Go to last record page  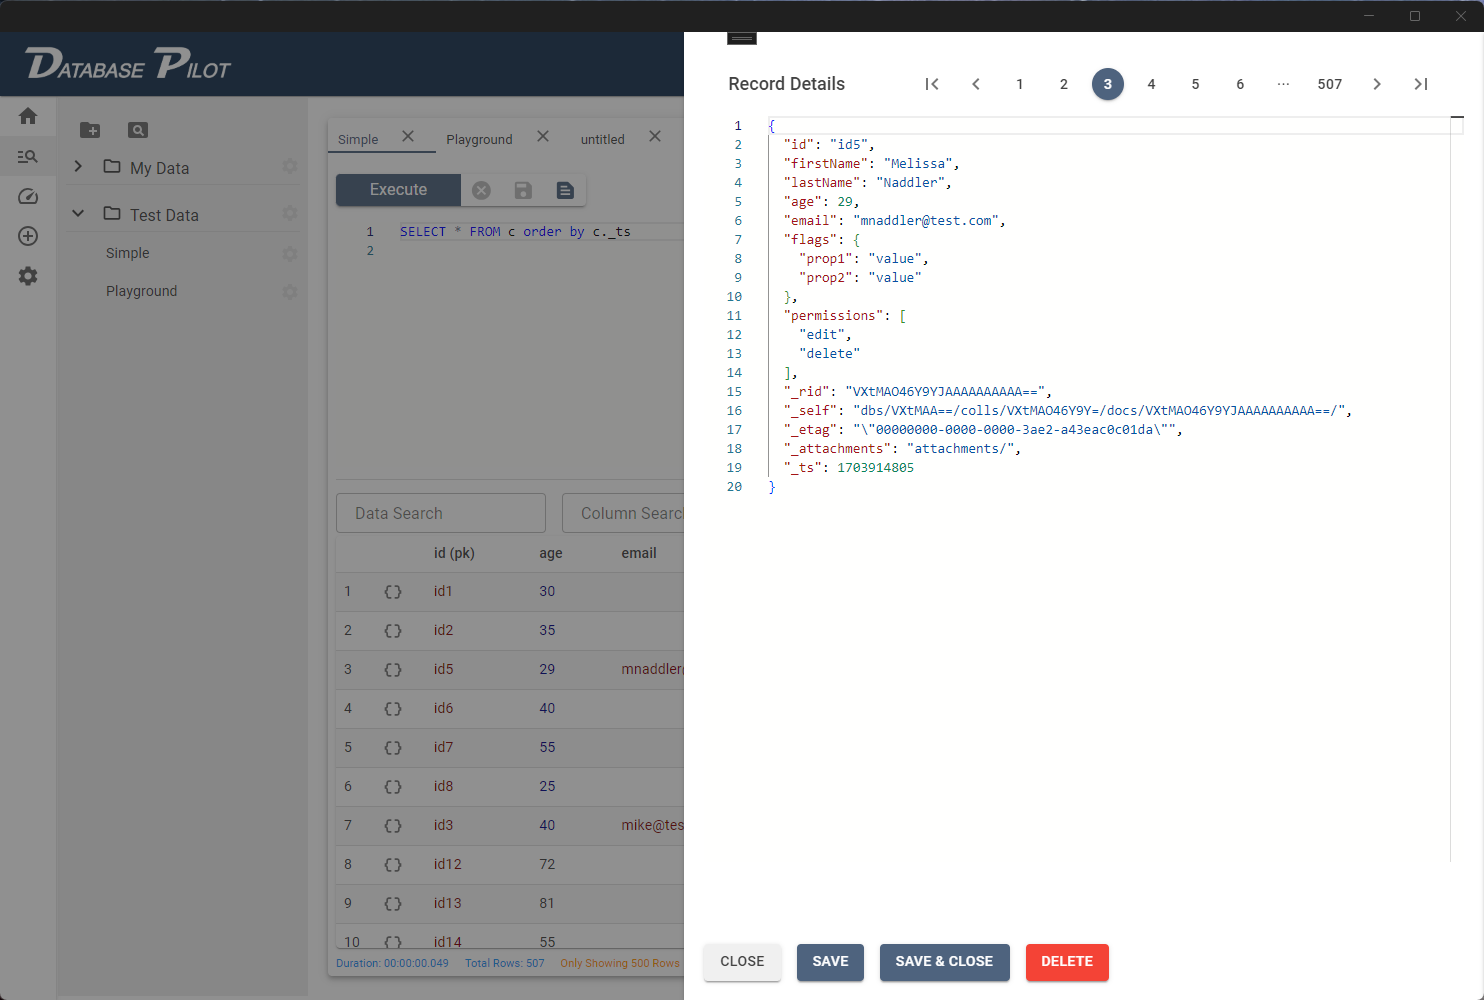coord(1421,84)
